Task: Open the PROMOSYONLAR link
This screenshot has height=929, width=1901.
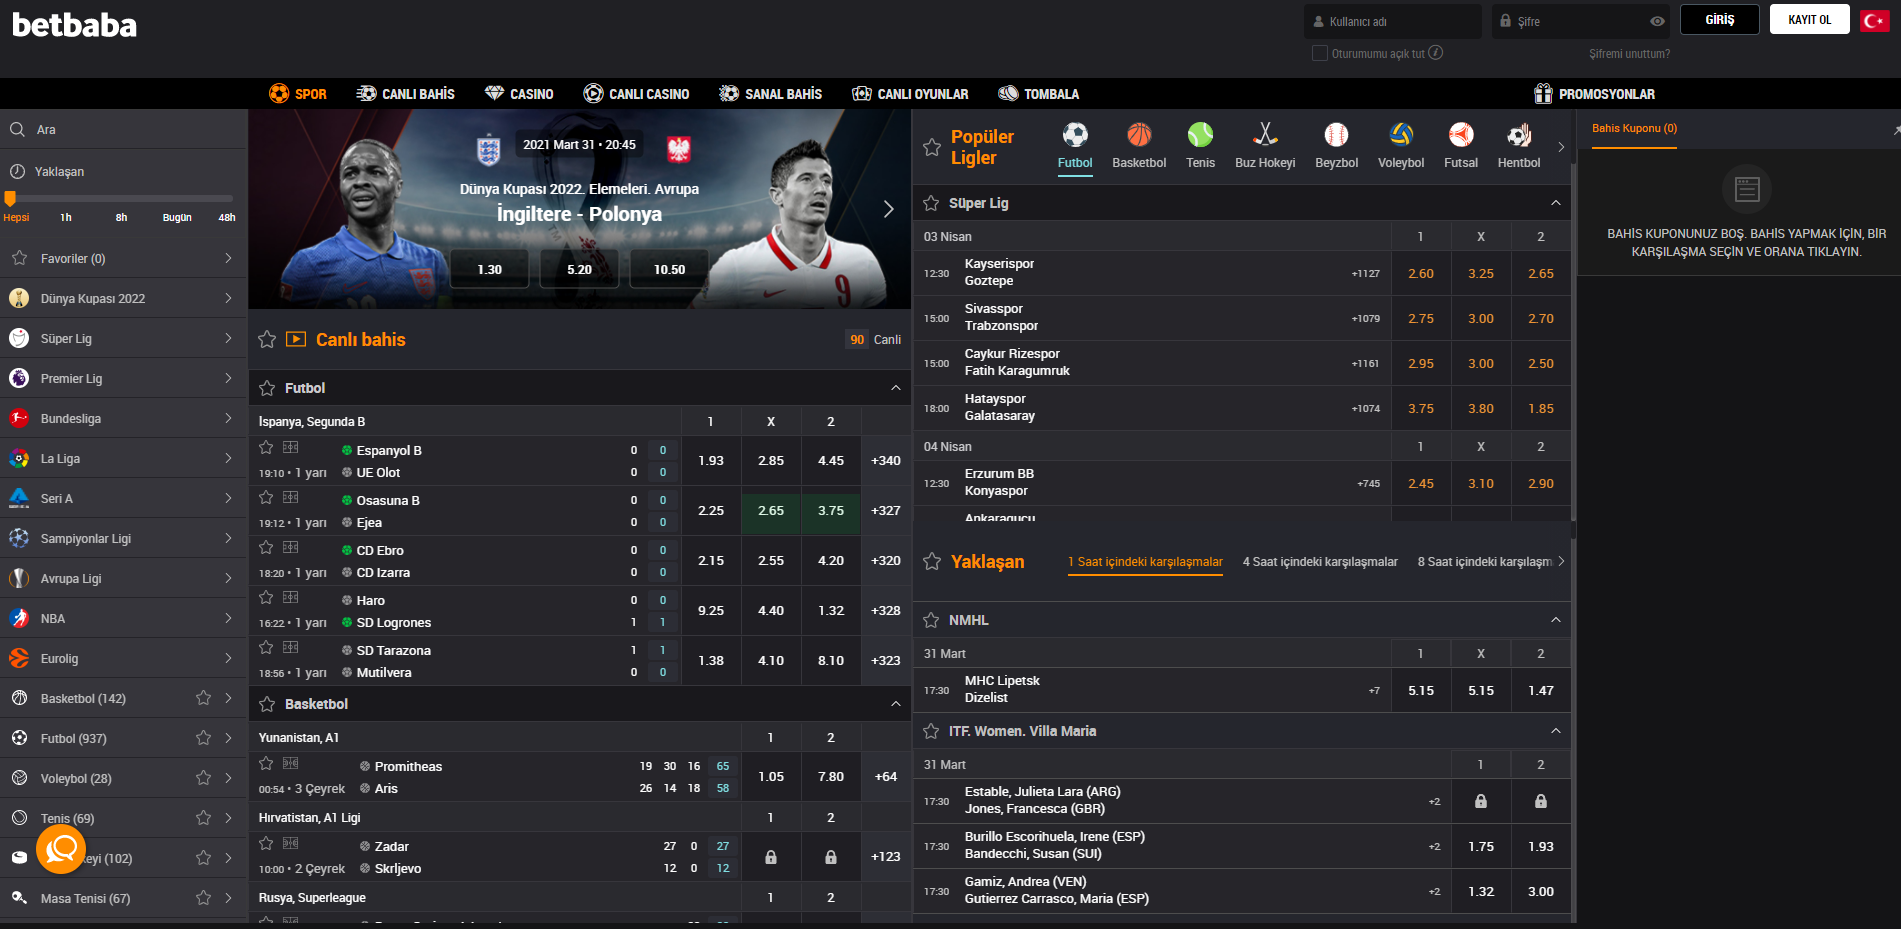Action: click(x=1594, y=94)
